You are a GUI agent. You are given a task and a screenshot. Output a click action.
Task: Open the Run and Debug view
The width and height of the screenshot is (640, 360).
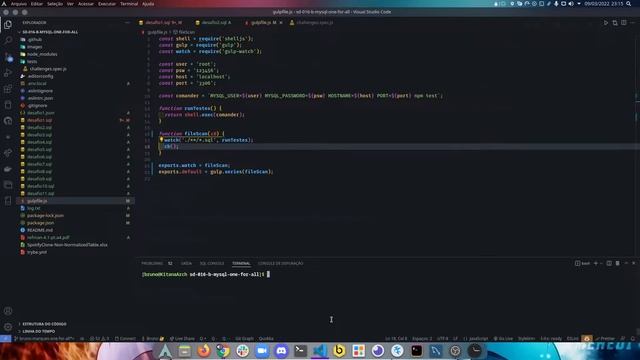point(8,73)
